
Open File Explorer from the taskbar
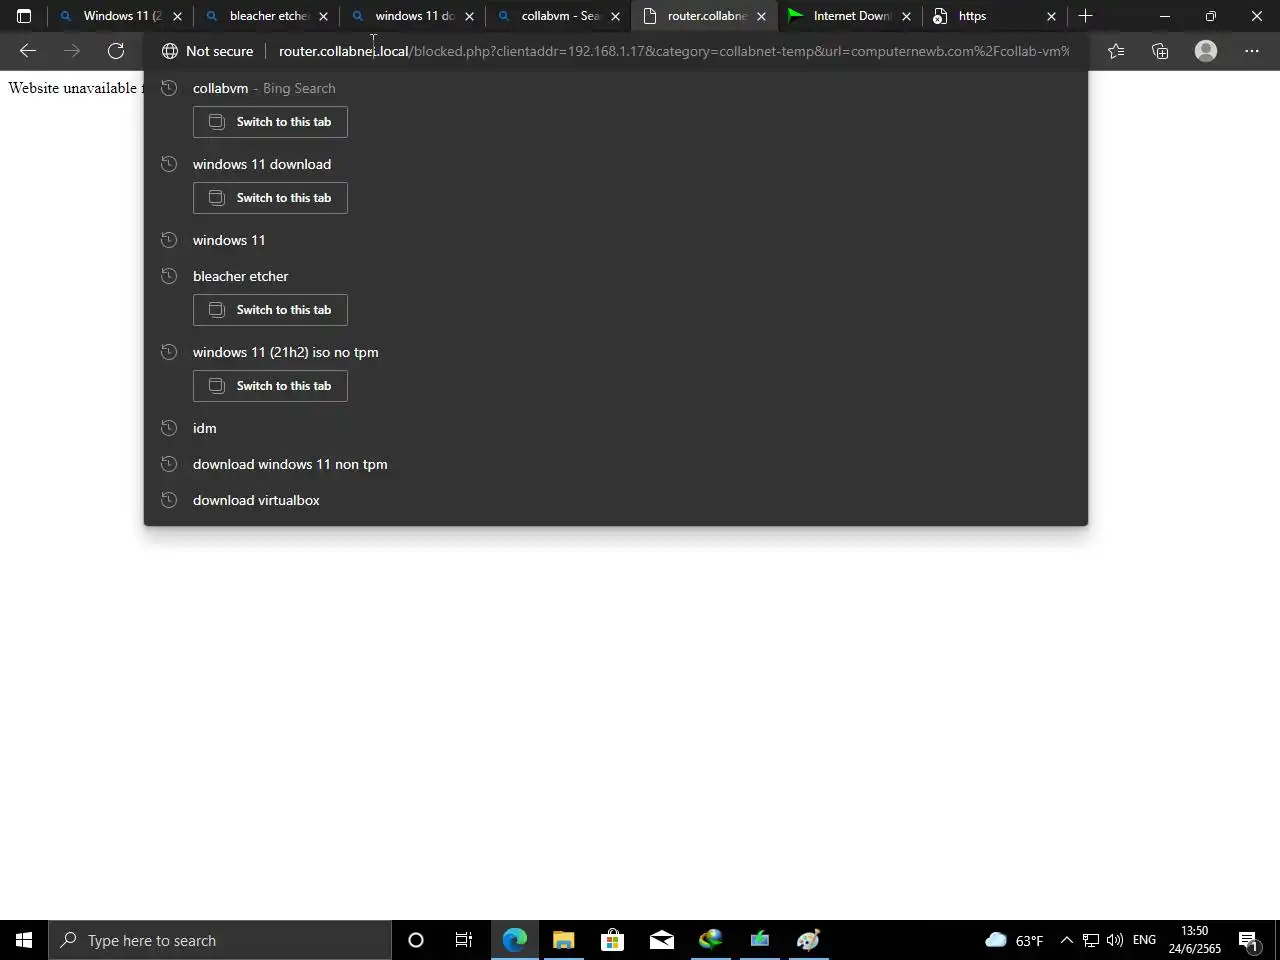pos(563,940)
